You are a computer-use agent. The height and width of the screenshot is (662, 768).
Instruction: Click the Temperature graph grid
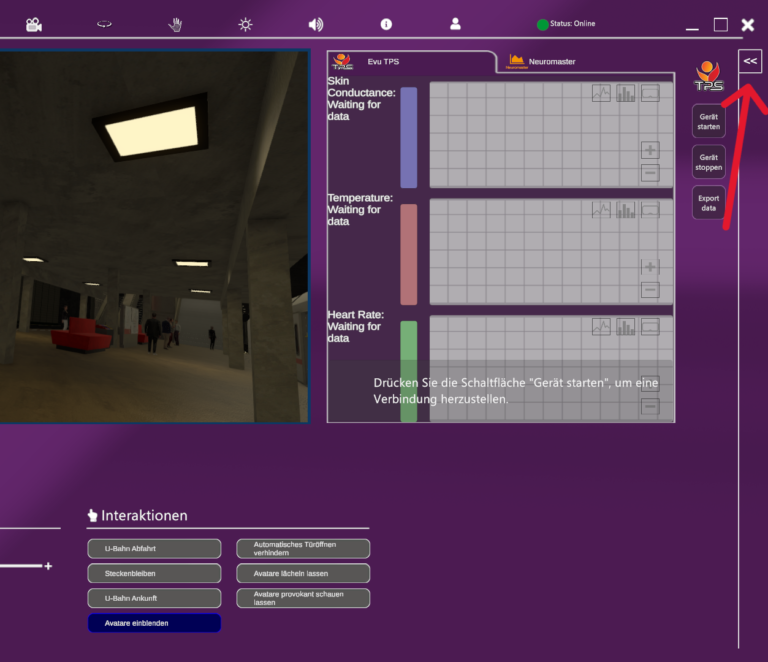coord(551,252)
